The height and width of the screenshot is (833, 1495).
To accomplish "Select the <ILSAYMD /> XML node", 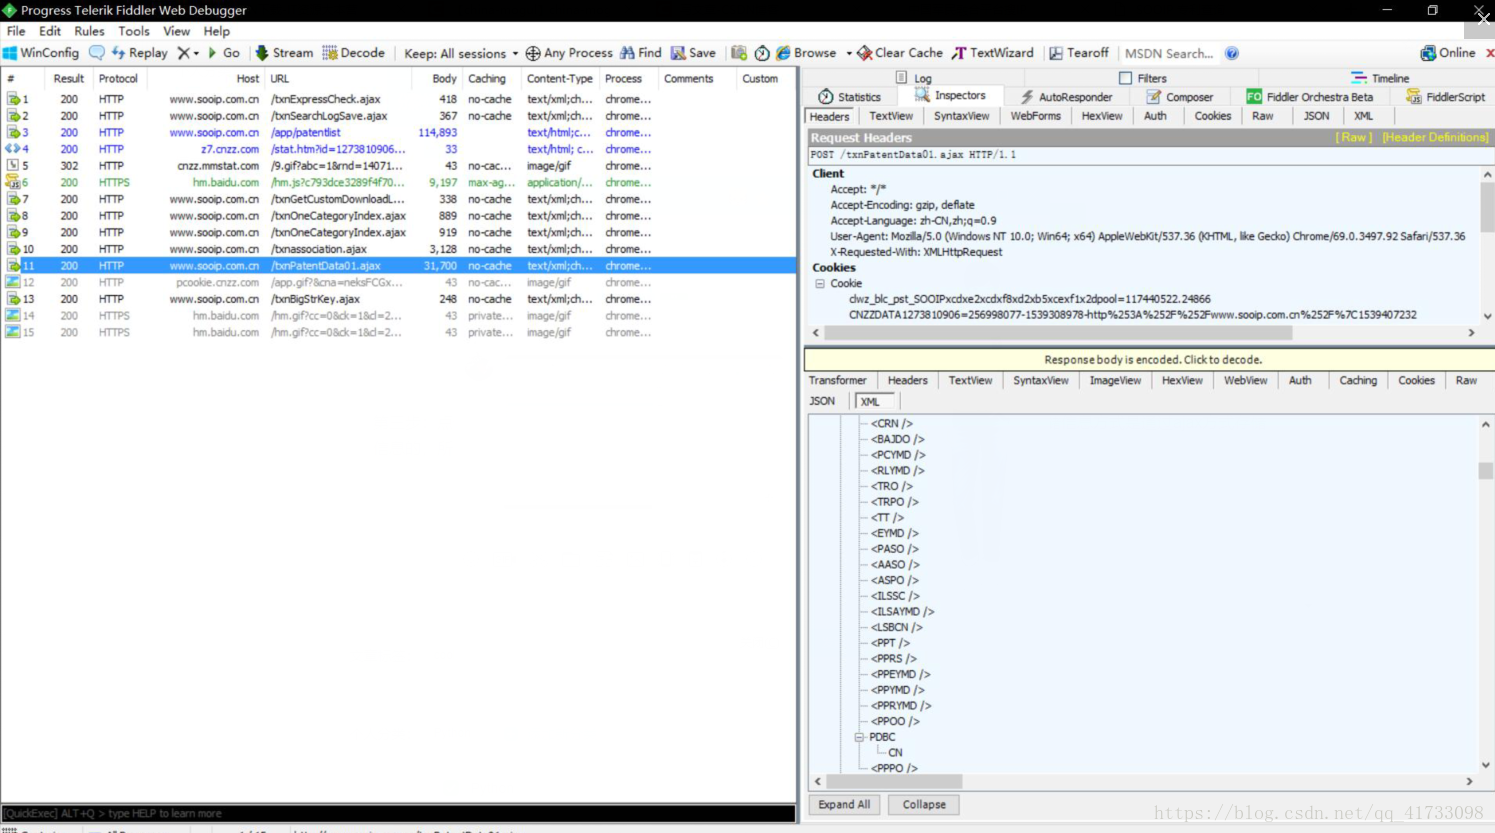I will click(902, 612).
